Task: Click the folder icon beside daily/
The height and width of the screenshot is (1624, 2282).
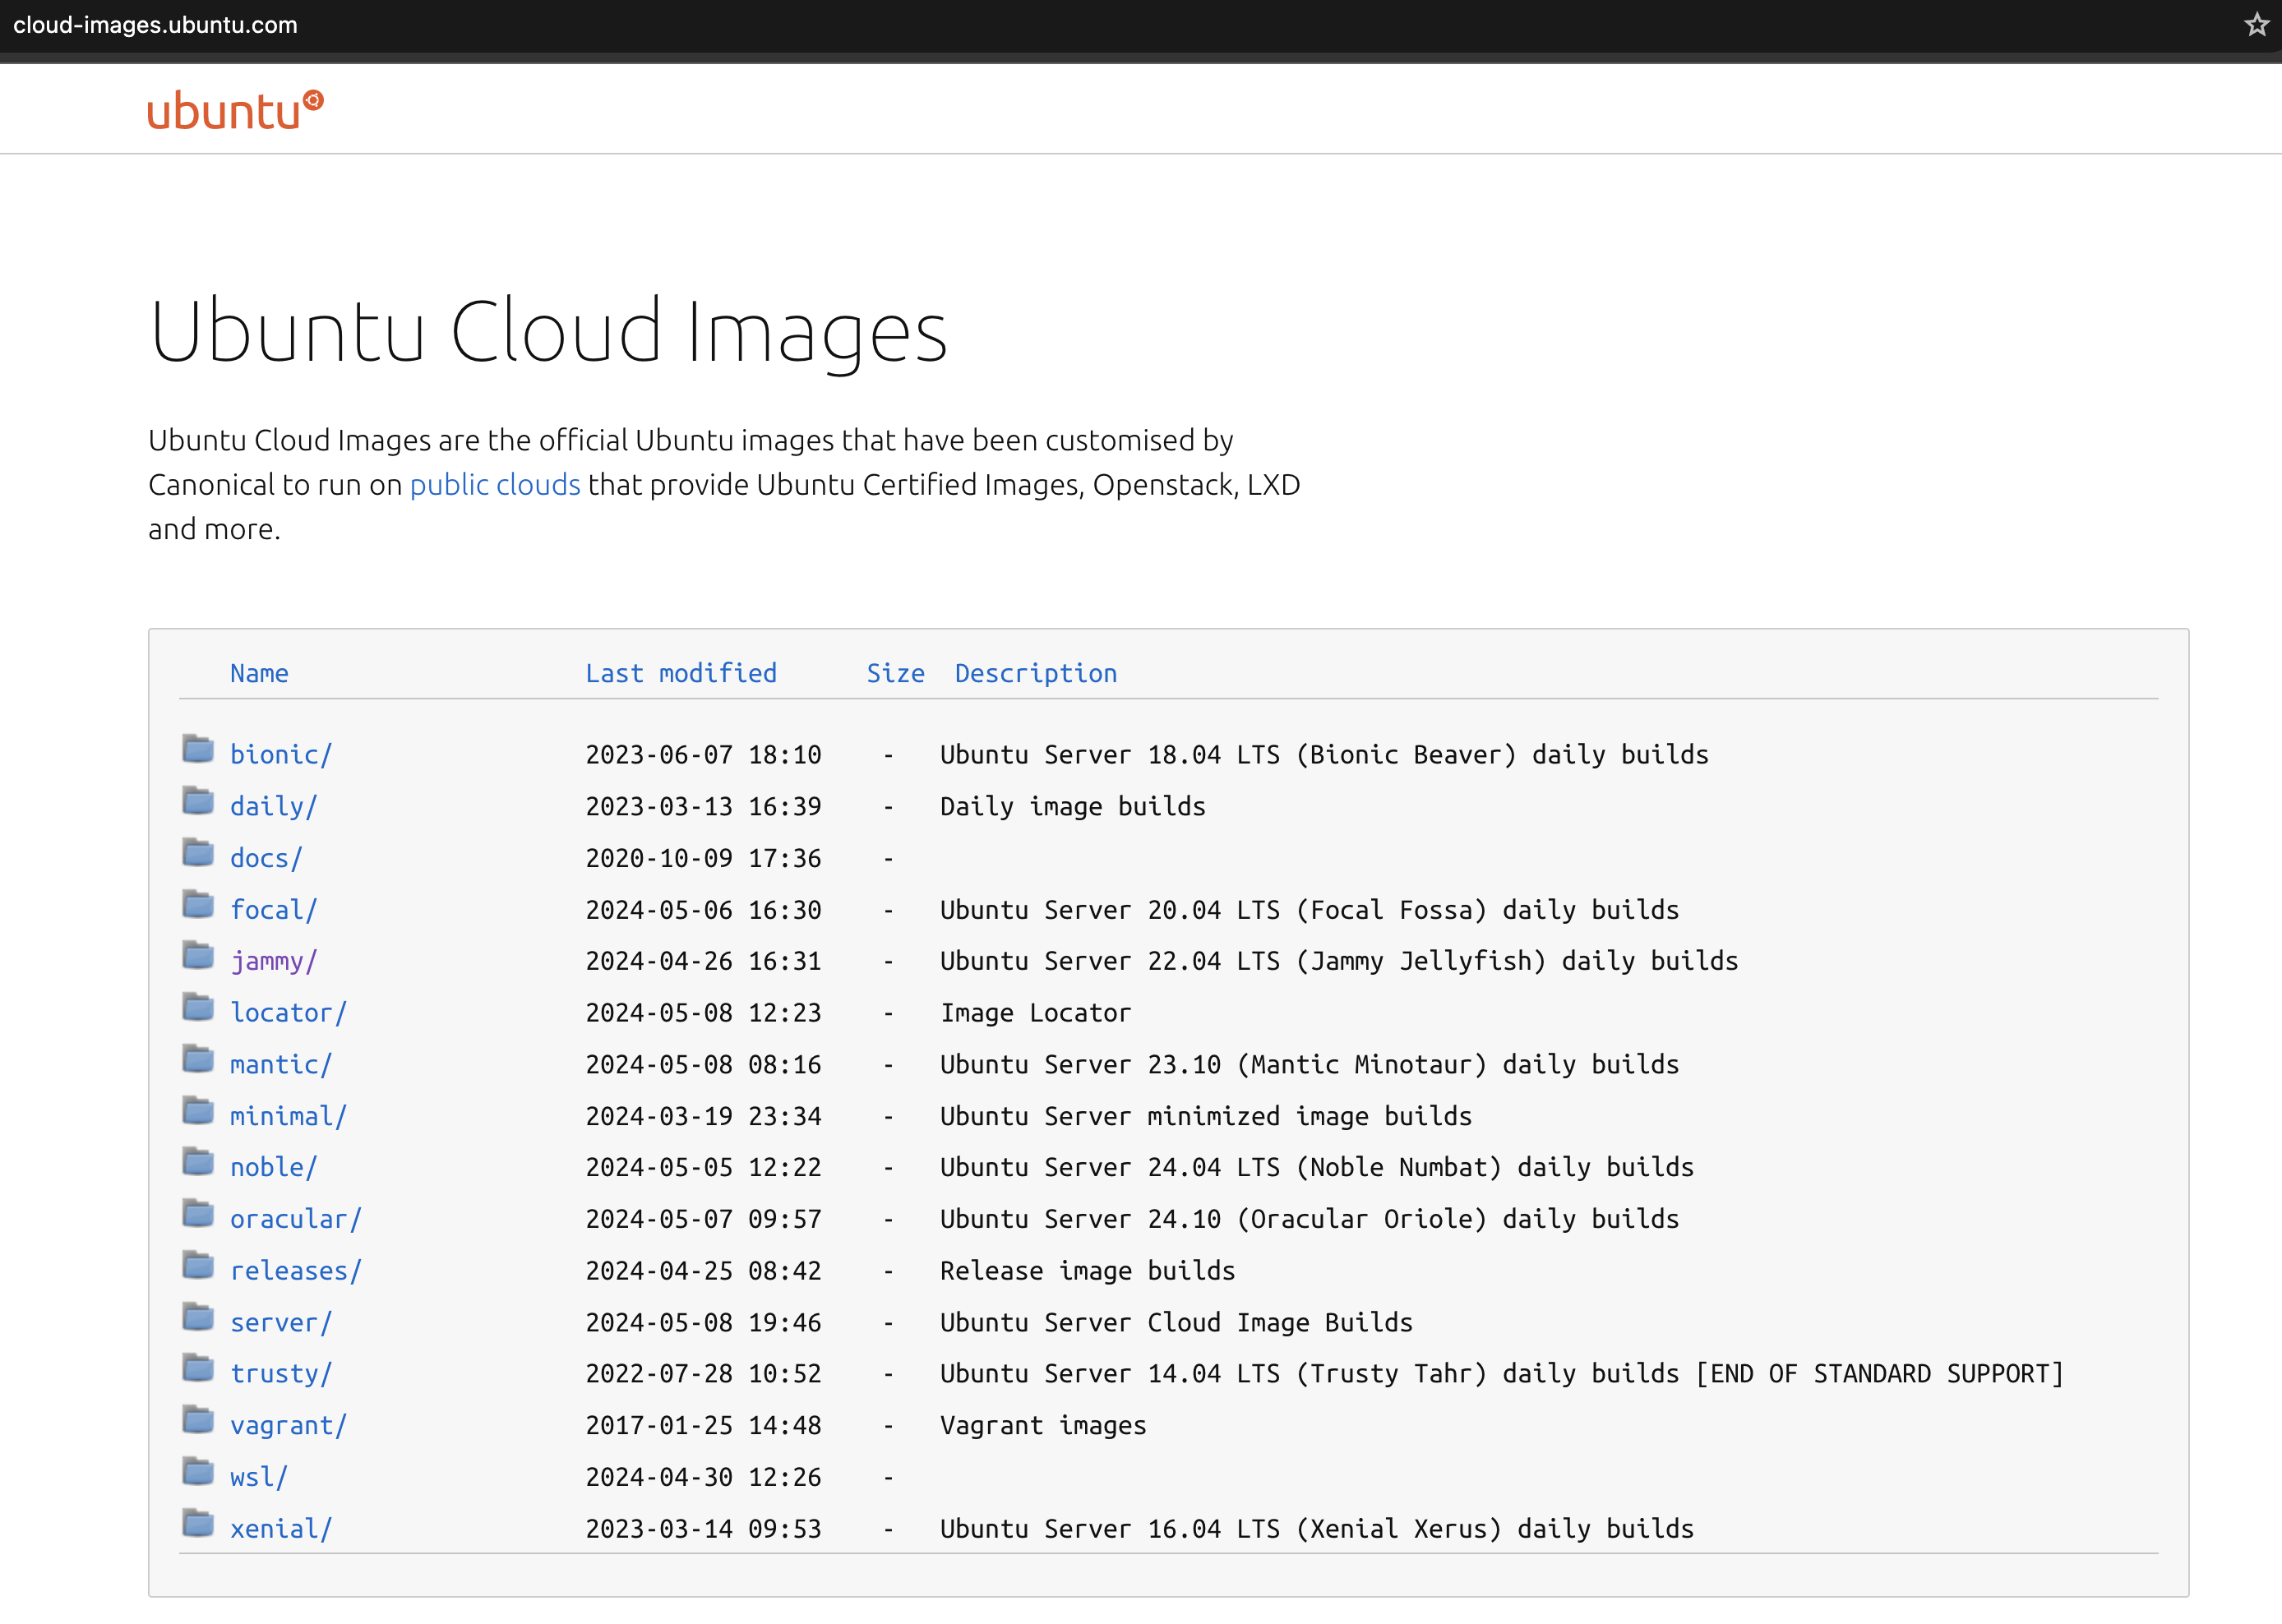Action: coord(198,801)
